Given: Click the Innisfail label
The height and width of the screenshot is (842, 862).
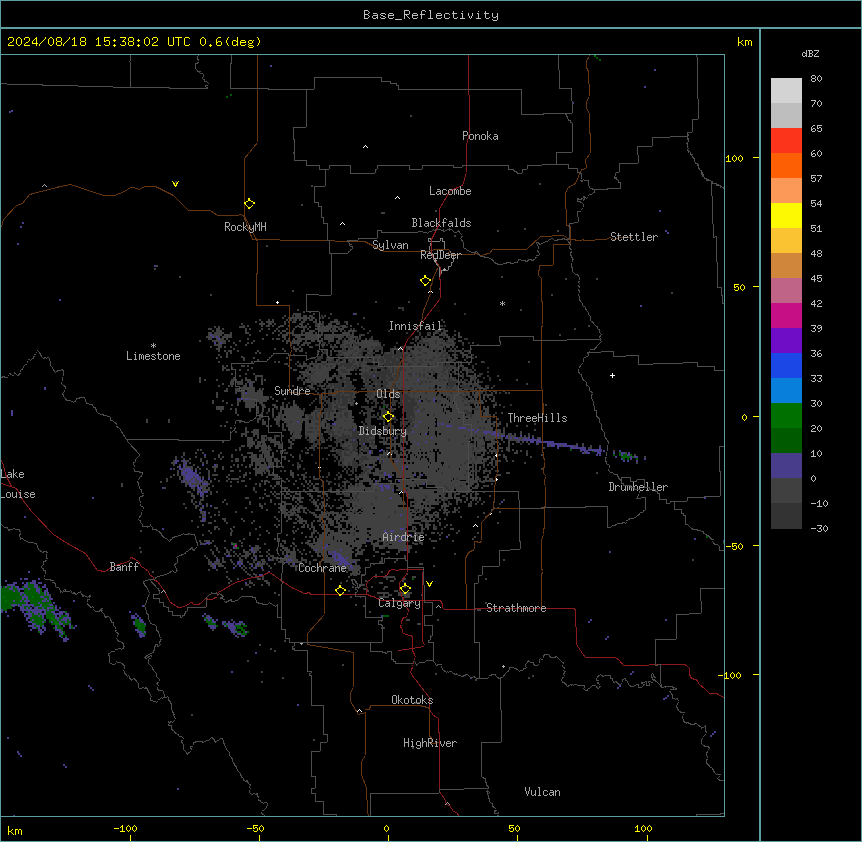Looking at the screenshot, I should pos(415,326).
